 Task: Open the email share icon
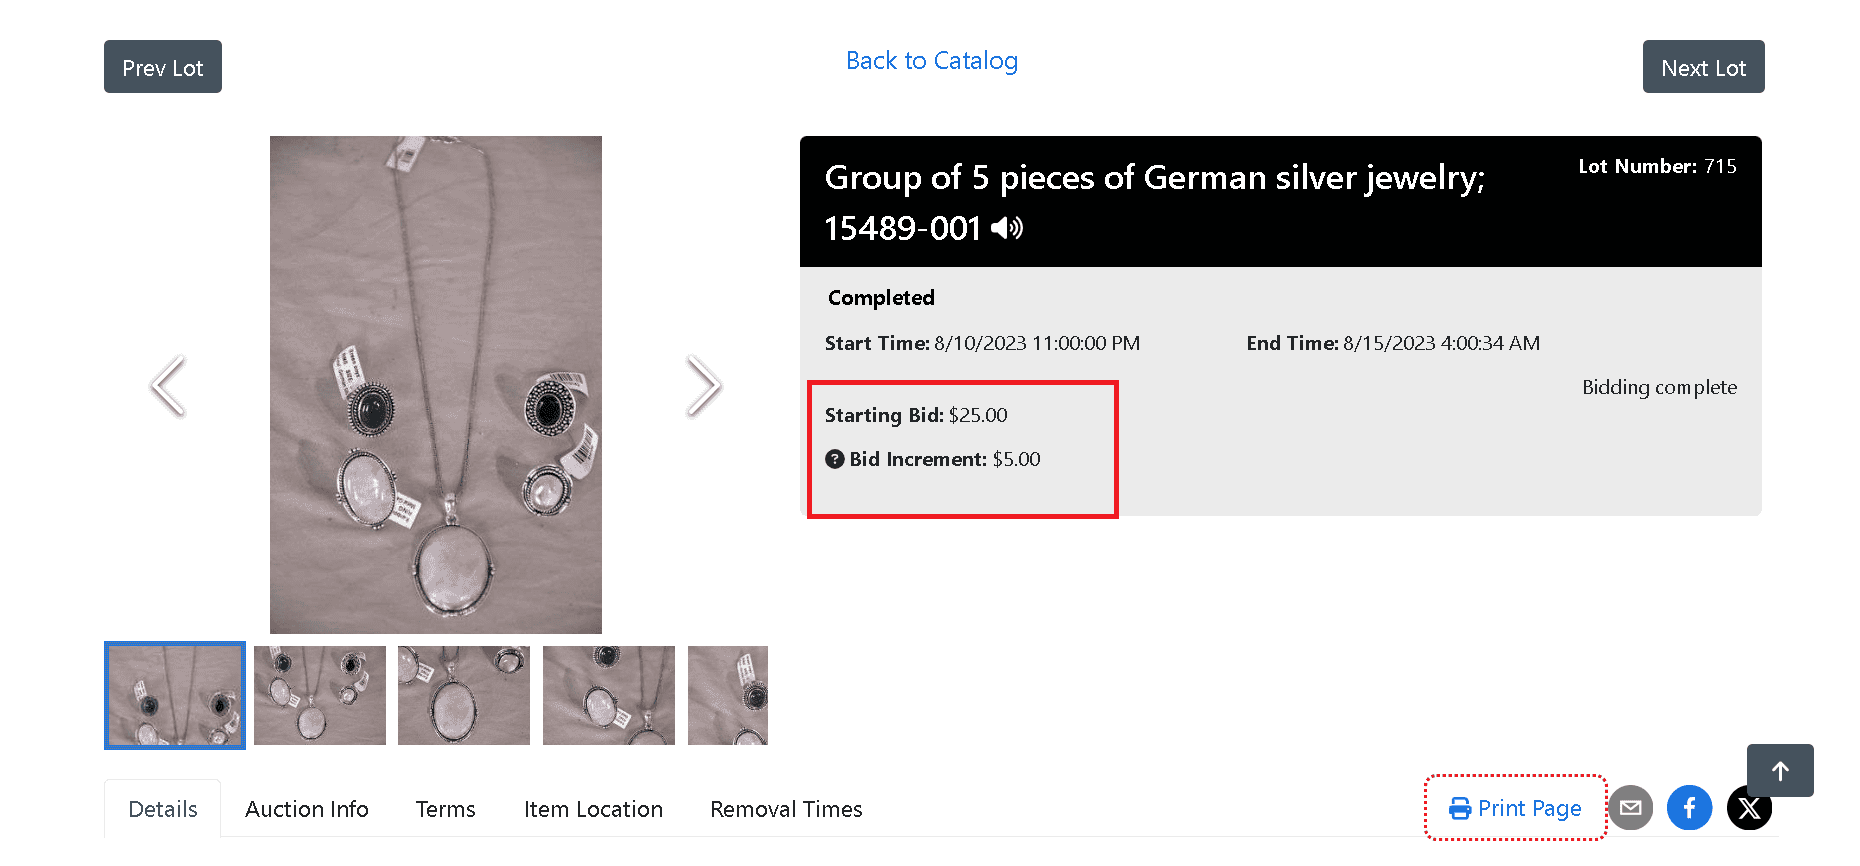(1630, 808)
